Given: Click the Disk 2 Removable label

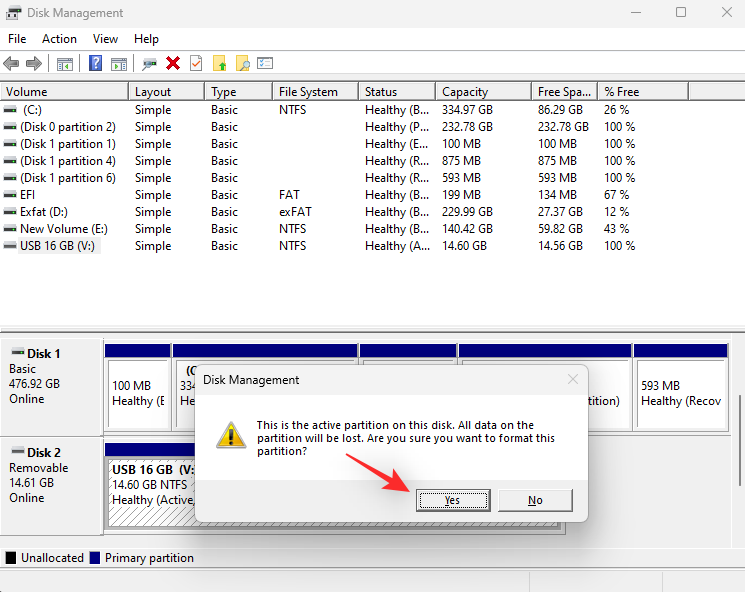Looking at the screenshot, I should click(x=38, y=468).
